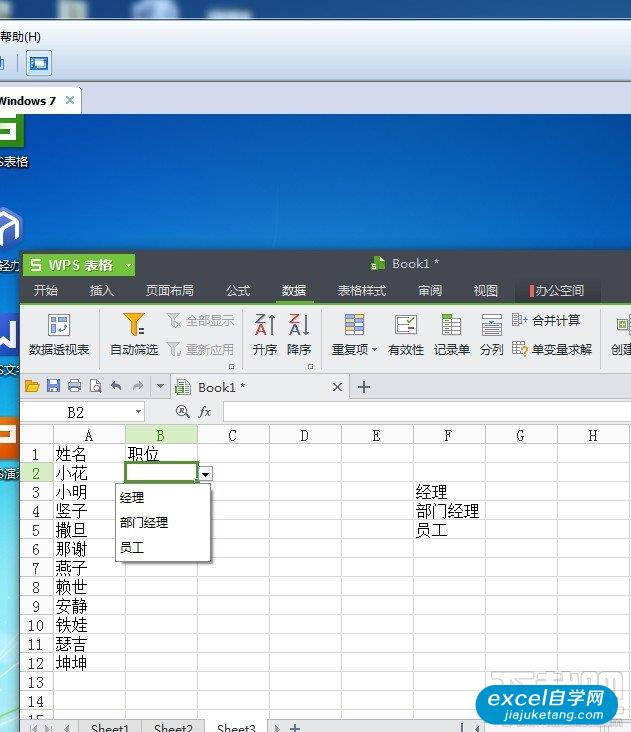The height and width of the screenshot is (732, 631).
Task: Click Show All (全部显示) filter button
Action: coord(200,321)
